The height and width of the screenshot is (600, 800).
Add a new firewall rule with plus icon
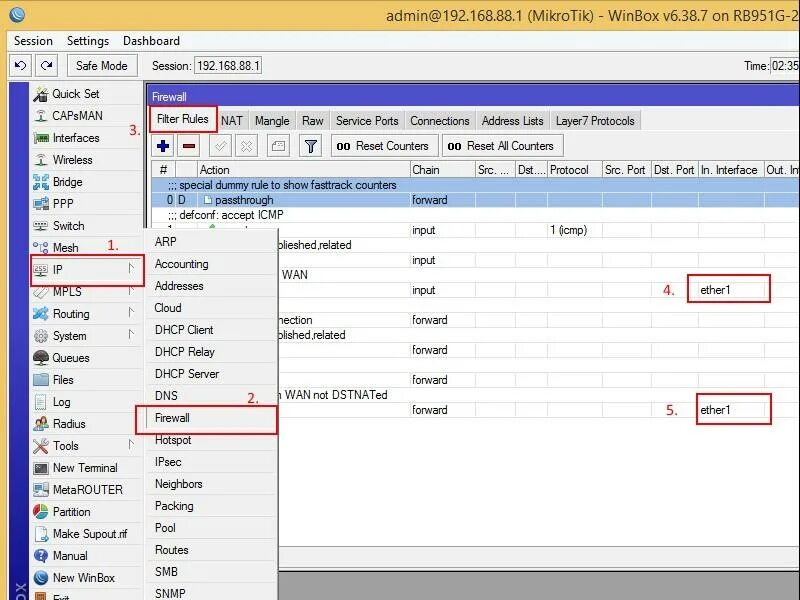[163, 146]
